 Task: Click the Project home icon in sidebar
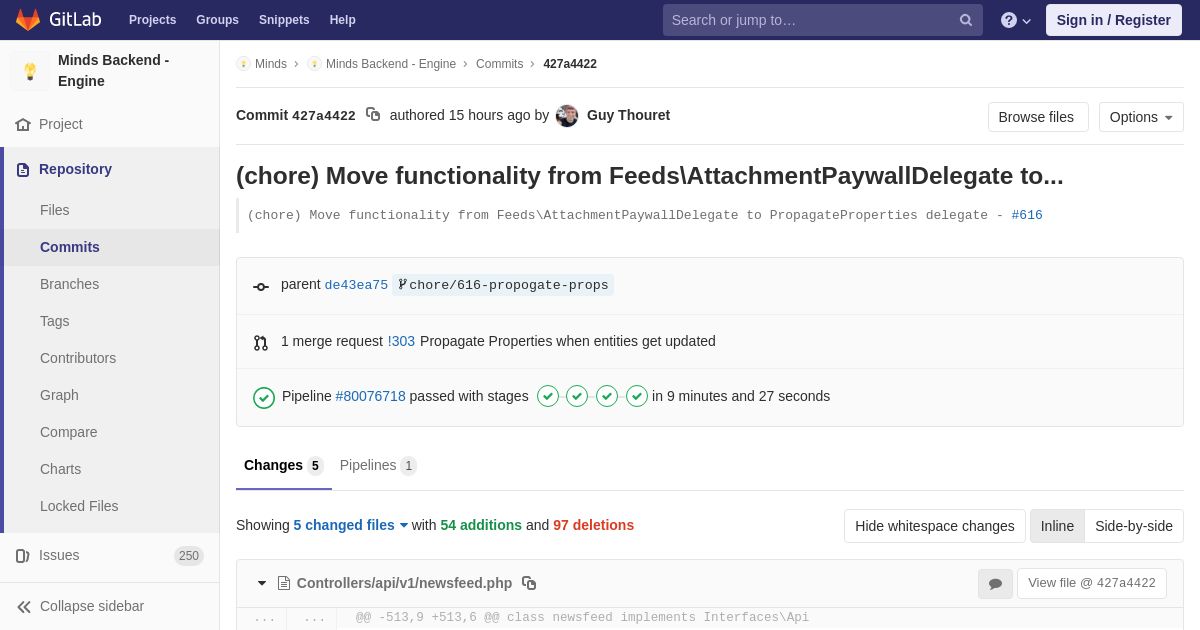pyautogui.click(x=23, y=125)
